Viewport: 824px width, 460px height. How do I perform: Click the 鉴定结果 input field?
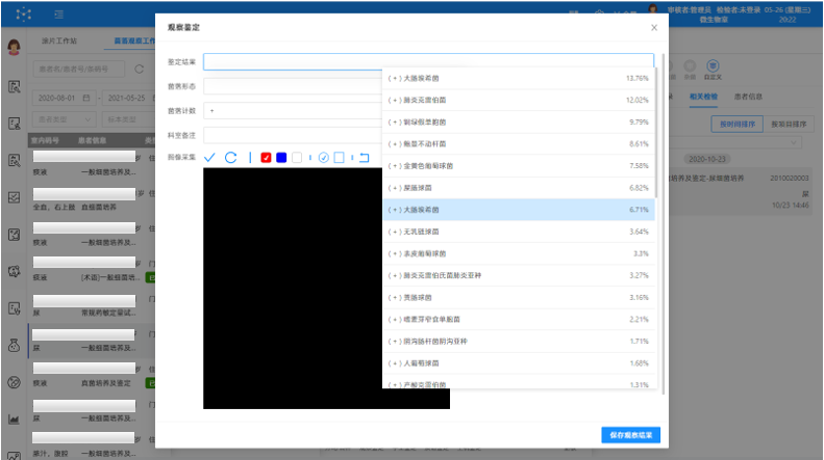tap(428, 62)
